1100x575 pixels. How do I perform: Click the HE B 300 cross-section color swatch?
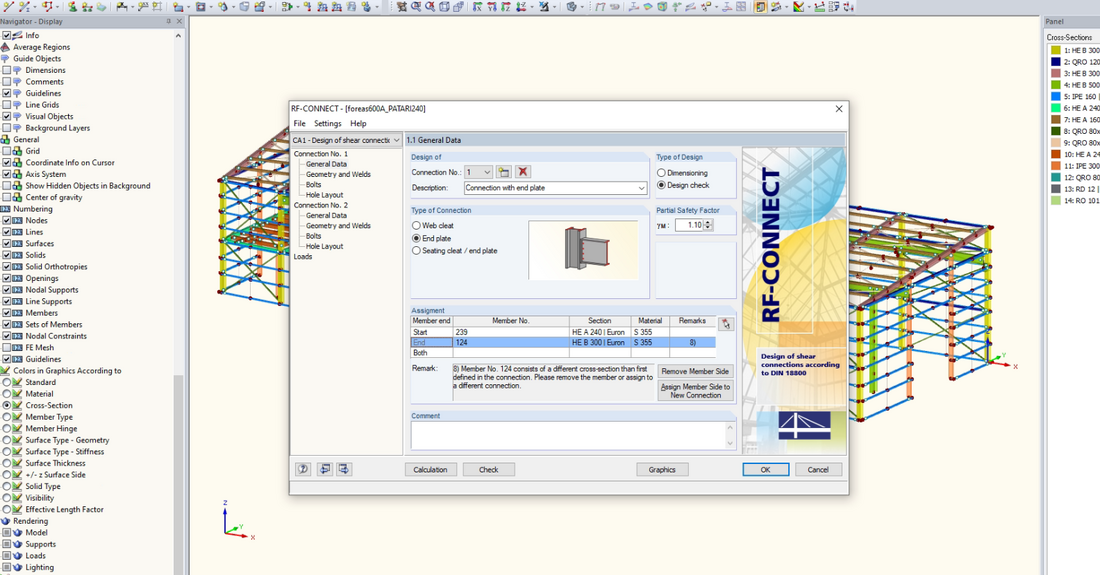tap(1055, 50)
